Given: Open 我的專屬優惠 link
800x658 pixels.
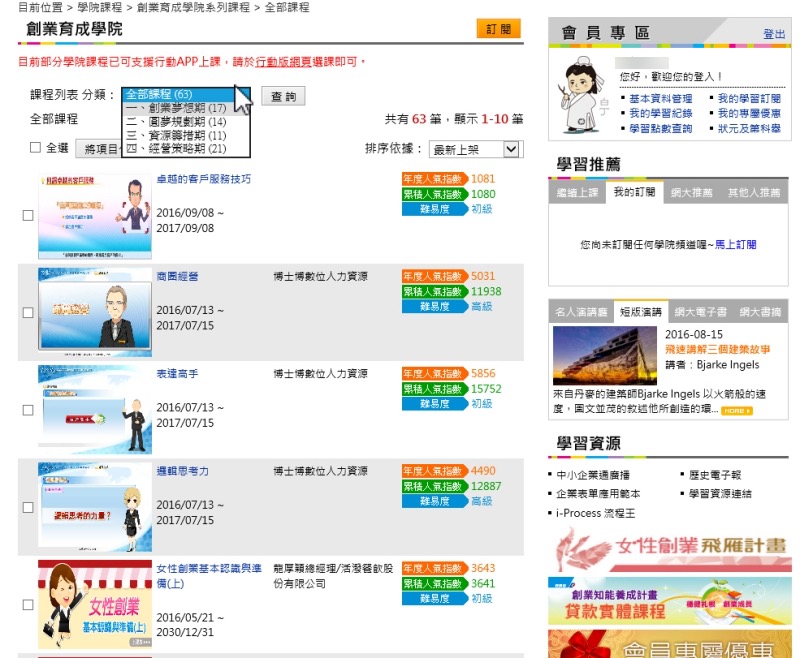Looking at the screenshot, I should pos(749,113).
